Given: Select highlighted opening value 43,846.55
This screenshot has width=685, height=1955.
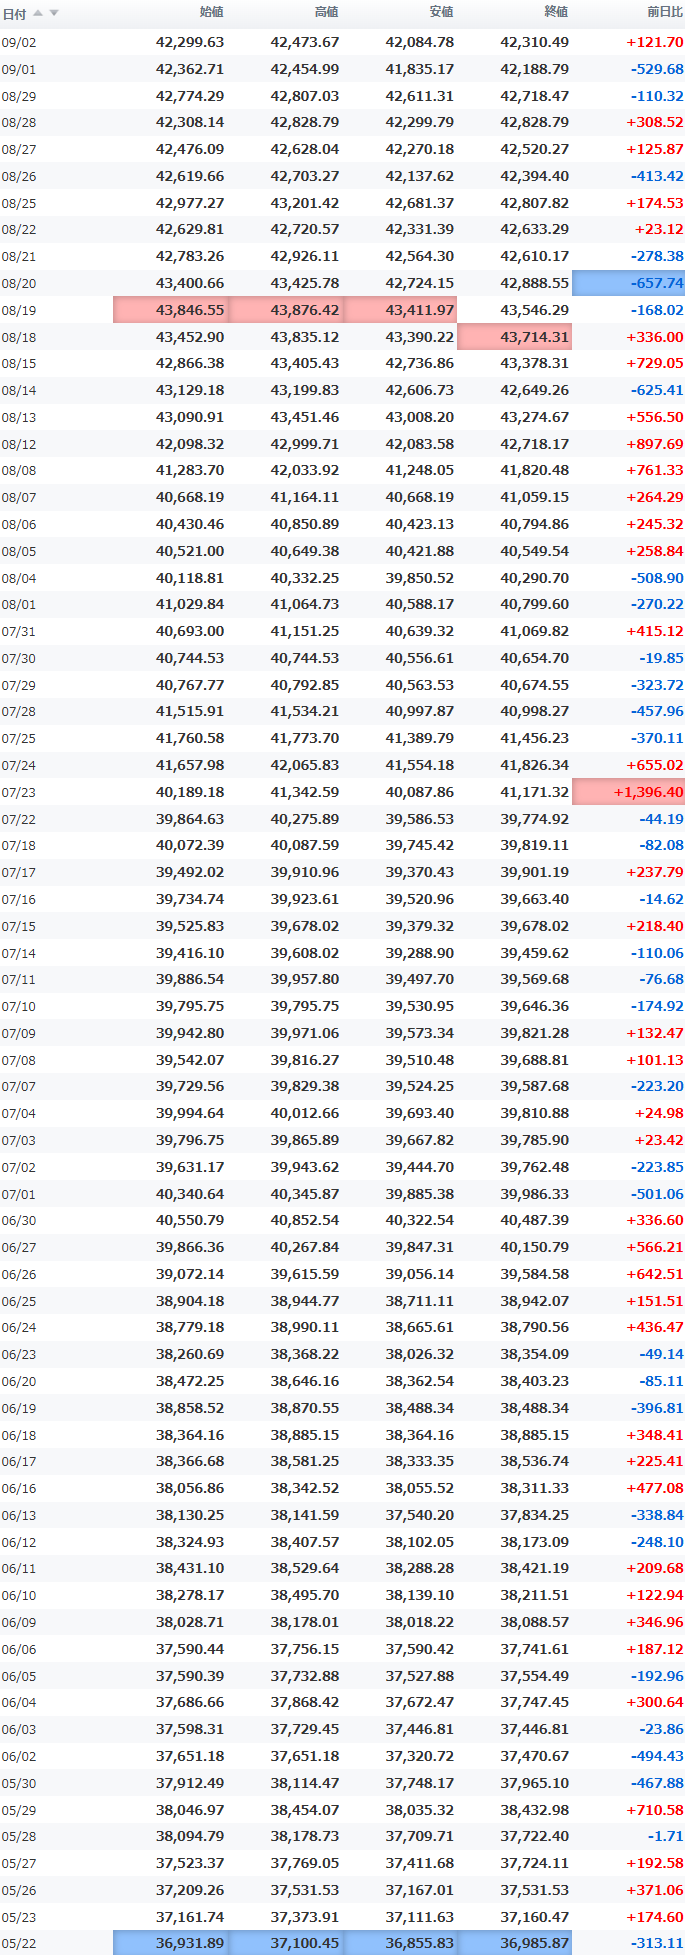Looking at the screenshot, I should tap(171, 310).
